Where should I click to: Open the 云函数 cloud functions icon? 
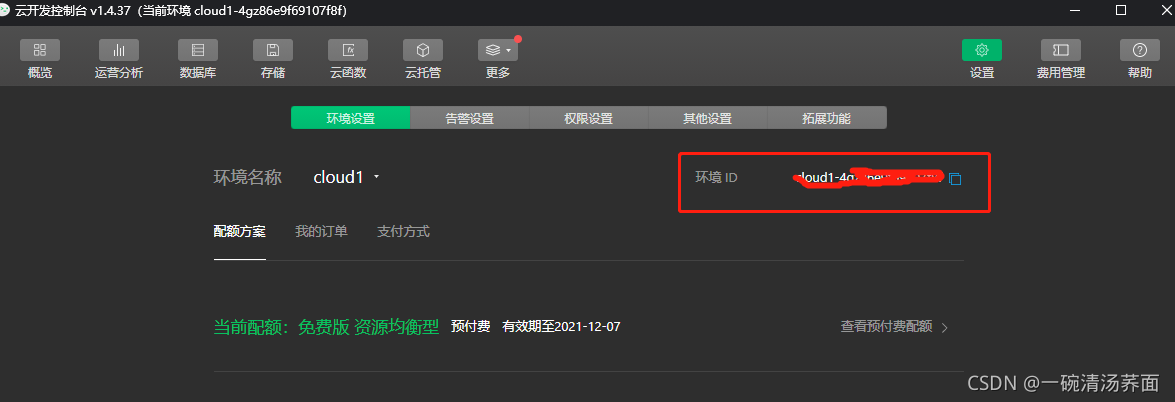click(348, 50)
